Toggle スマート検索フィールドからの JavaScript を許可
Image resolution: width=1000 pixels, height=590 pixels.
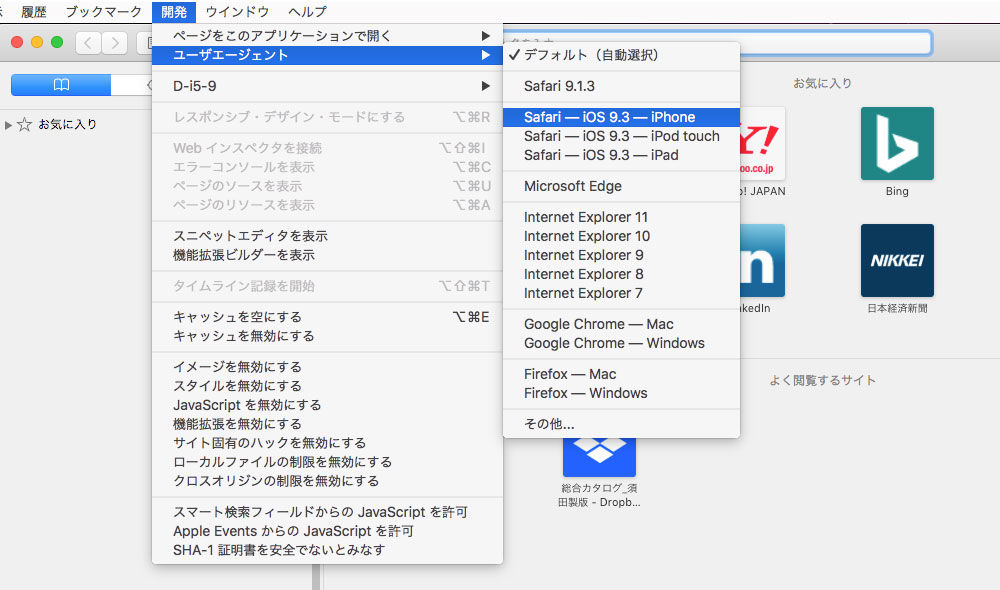327,512
